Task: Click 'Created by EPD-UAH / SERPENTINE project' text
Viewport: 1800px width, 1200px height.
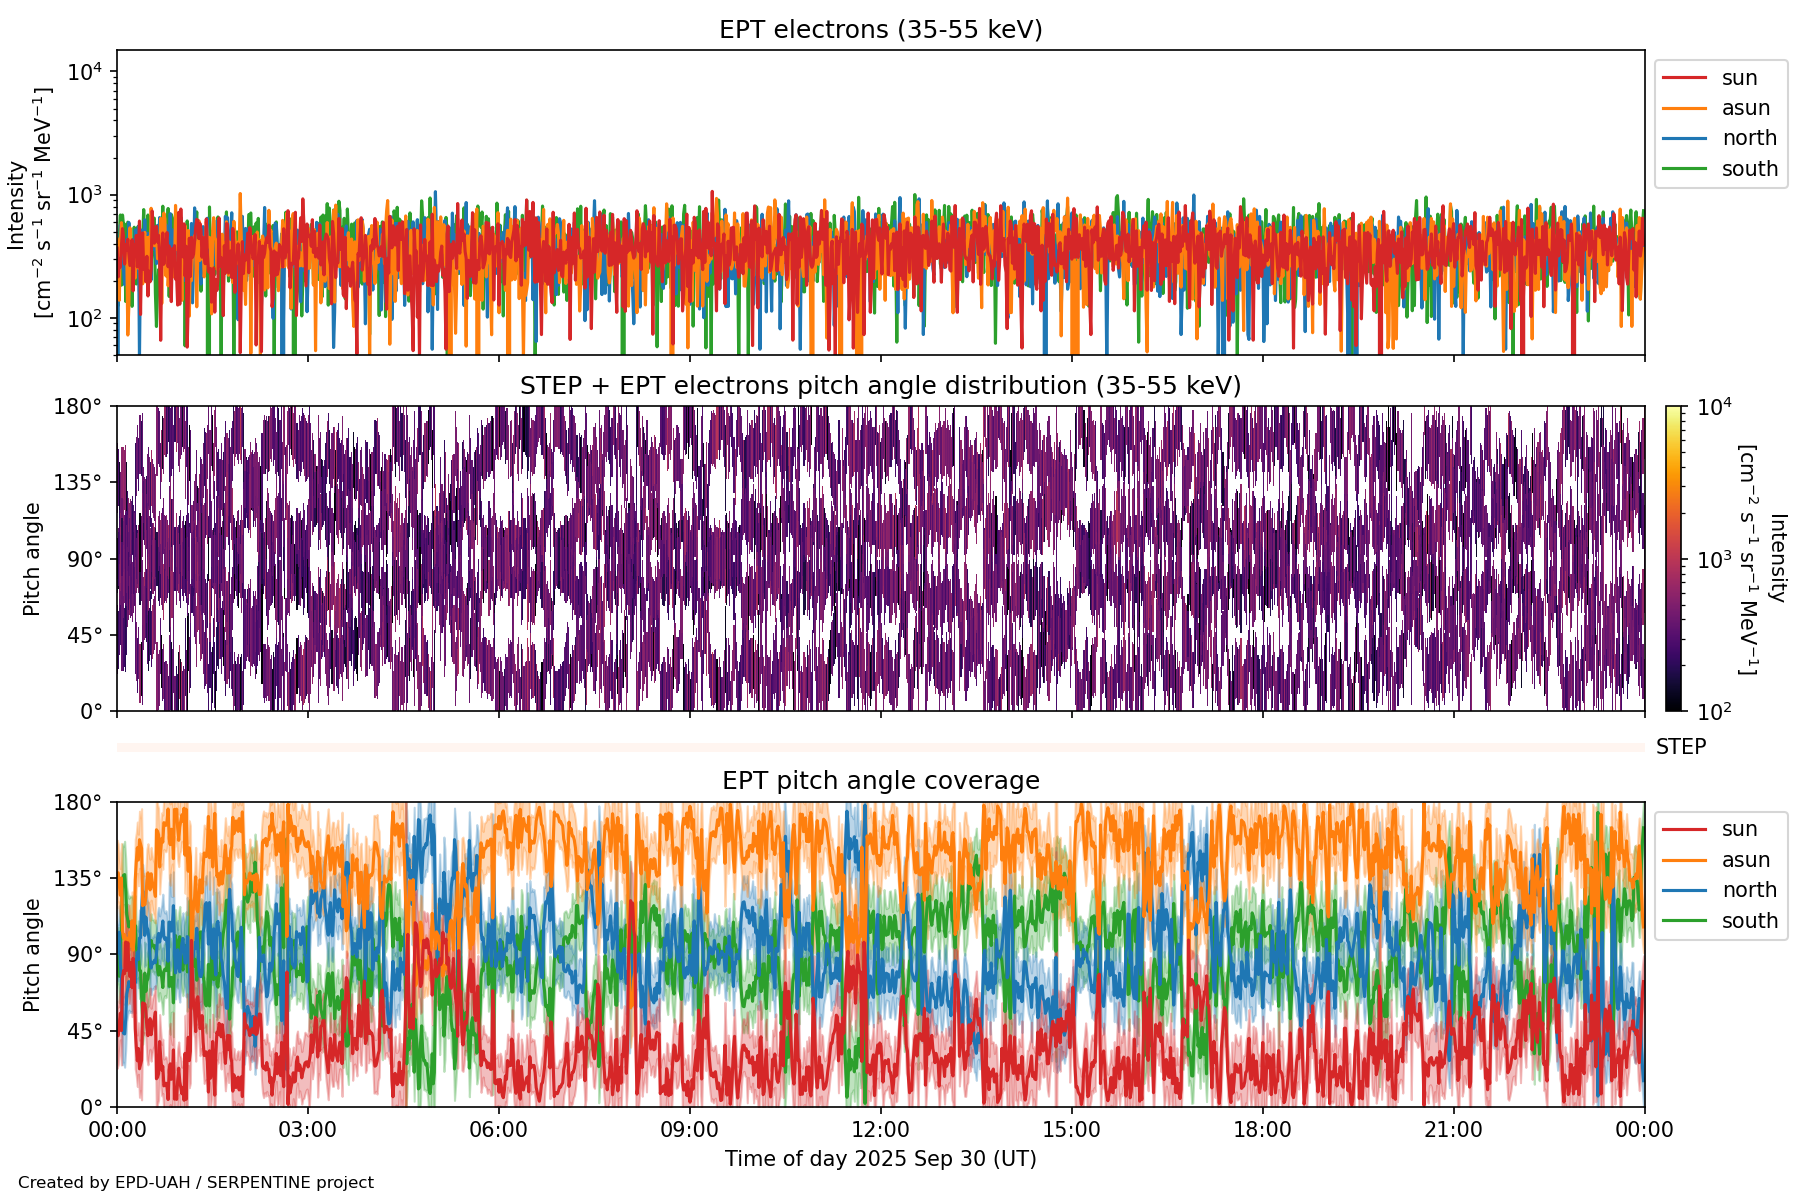Action: [x=196, y=1183]
